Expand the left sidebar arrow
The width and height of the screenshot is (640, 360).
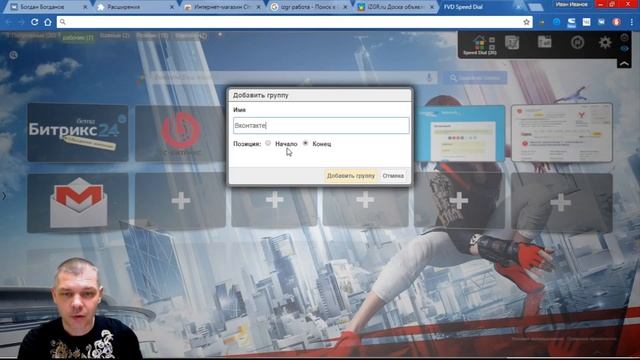coord(4,196)
